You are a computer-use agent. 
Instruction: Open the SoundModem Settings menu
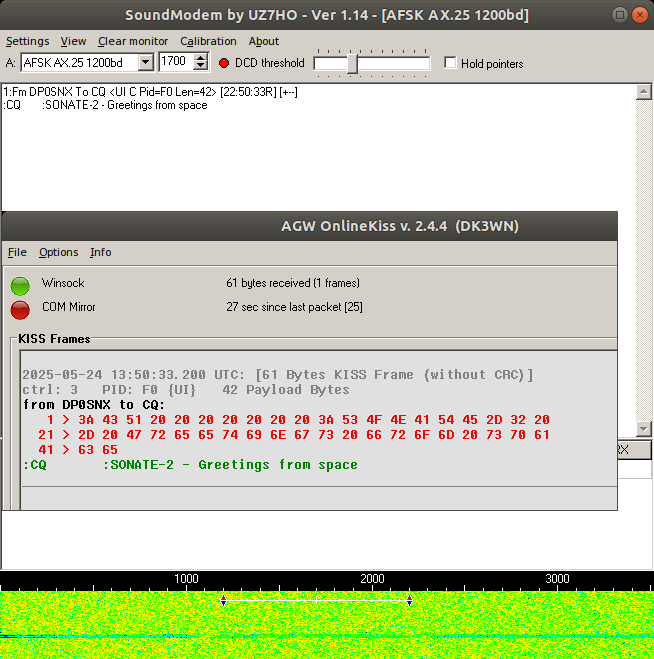27,41
